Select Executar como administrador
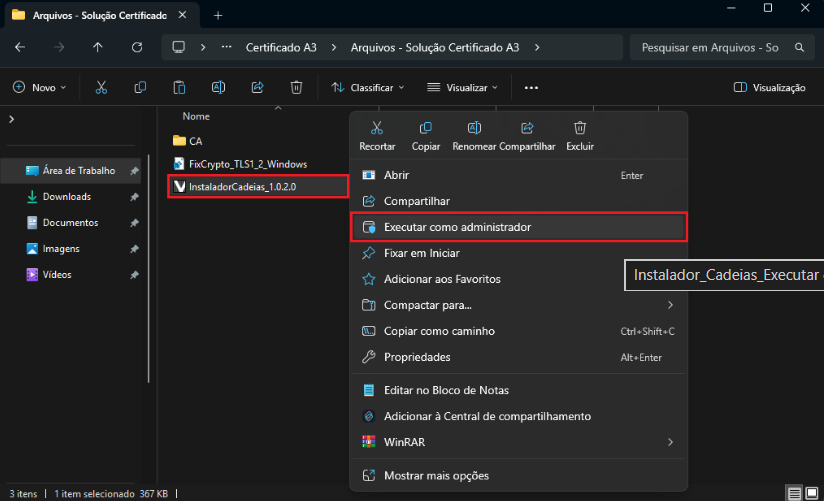 coord(457,227)
